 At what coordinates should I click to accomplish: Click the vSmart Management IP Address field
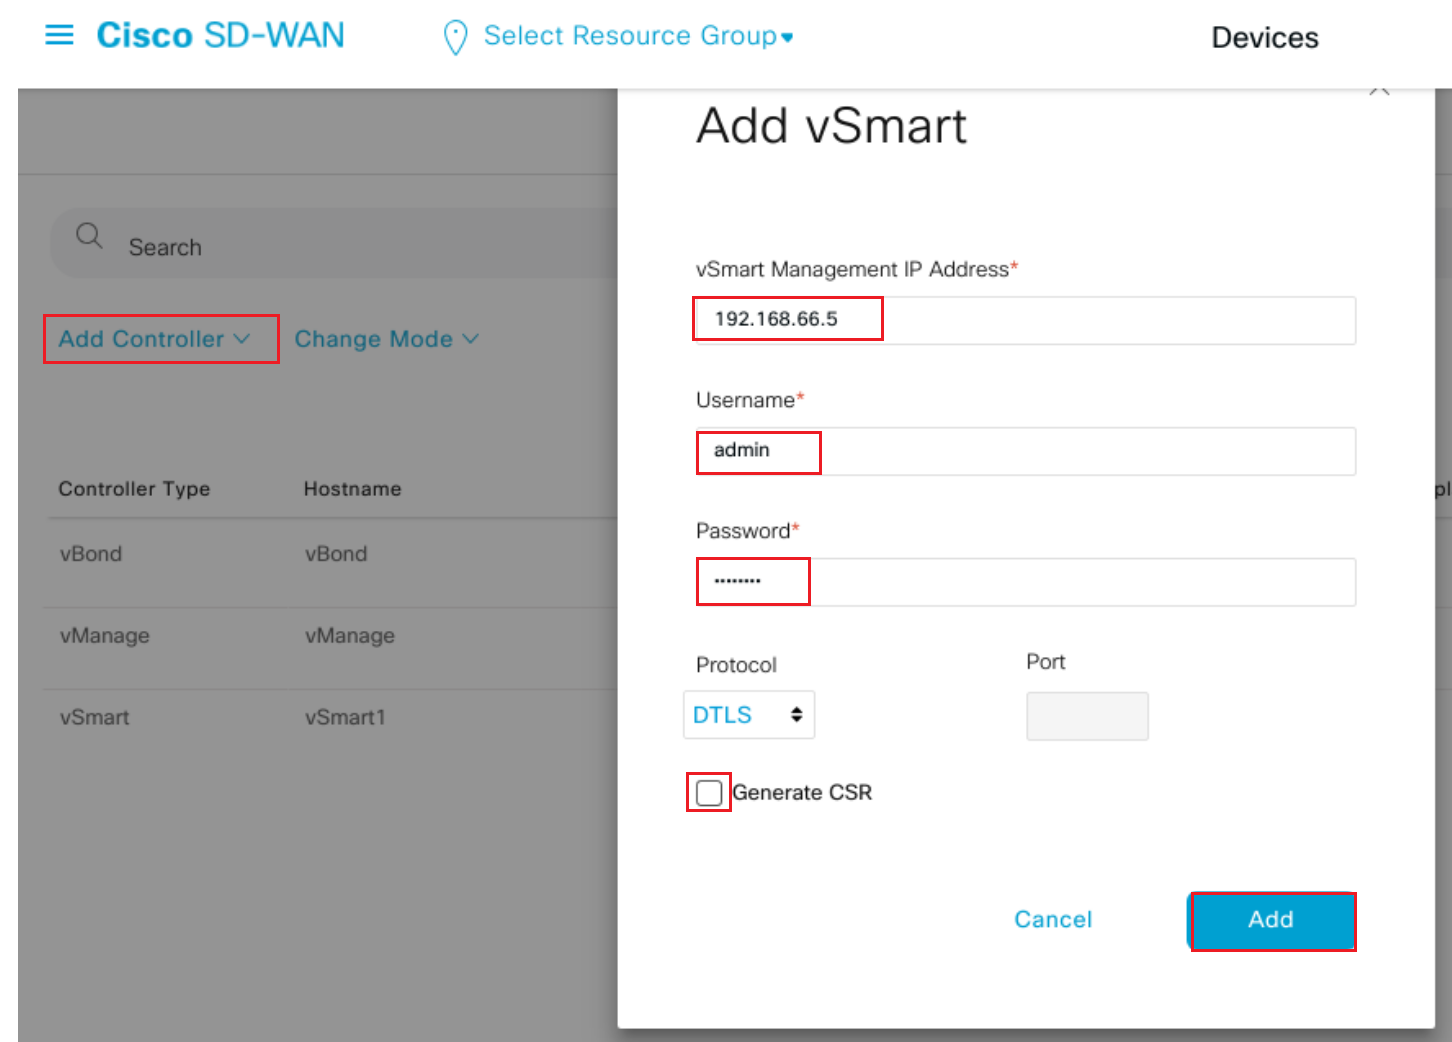click(x=1024, y=320)
